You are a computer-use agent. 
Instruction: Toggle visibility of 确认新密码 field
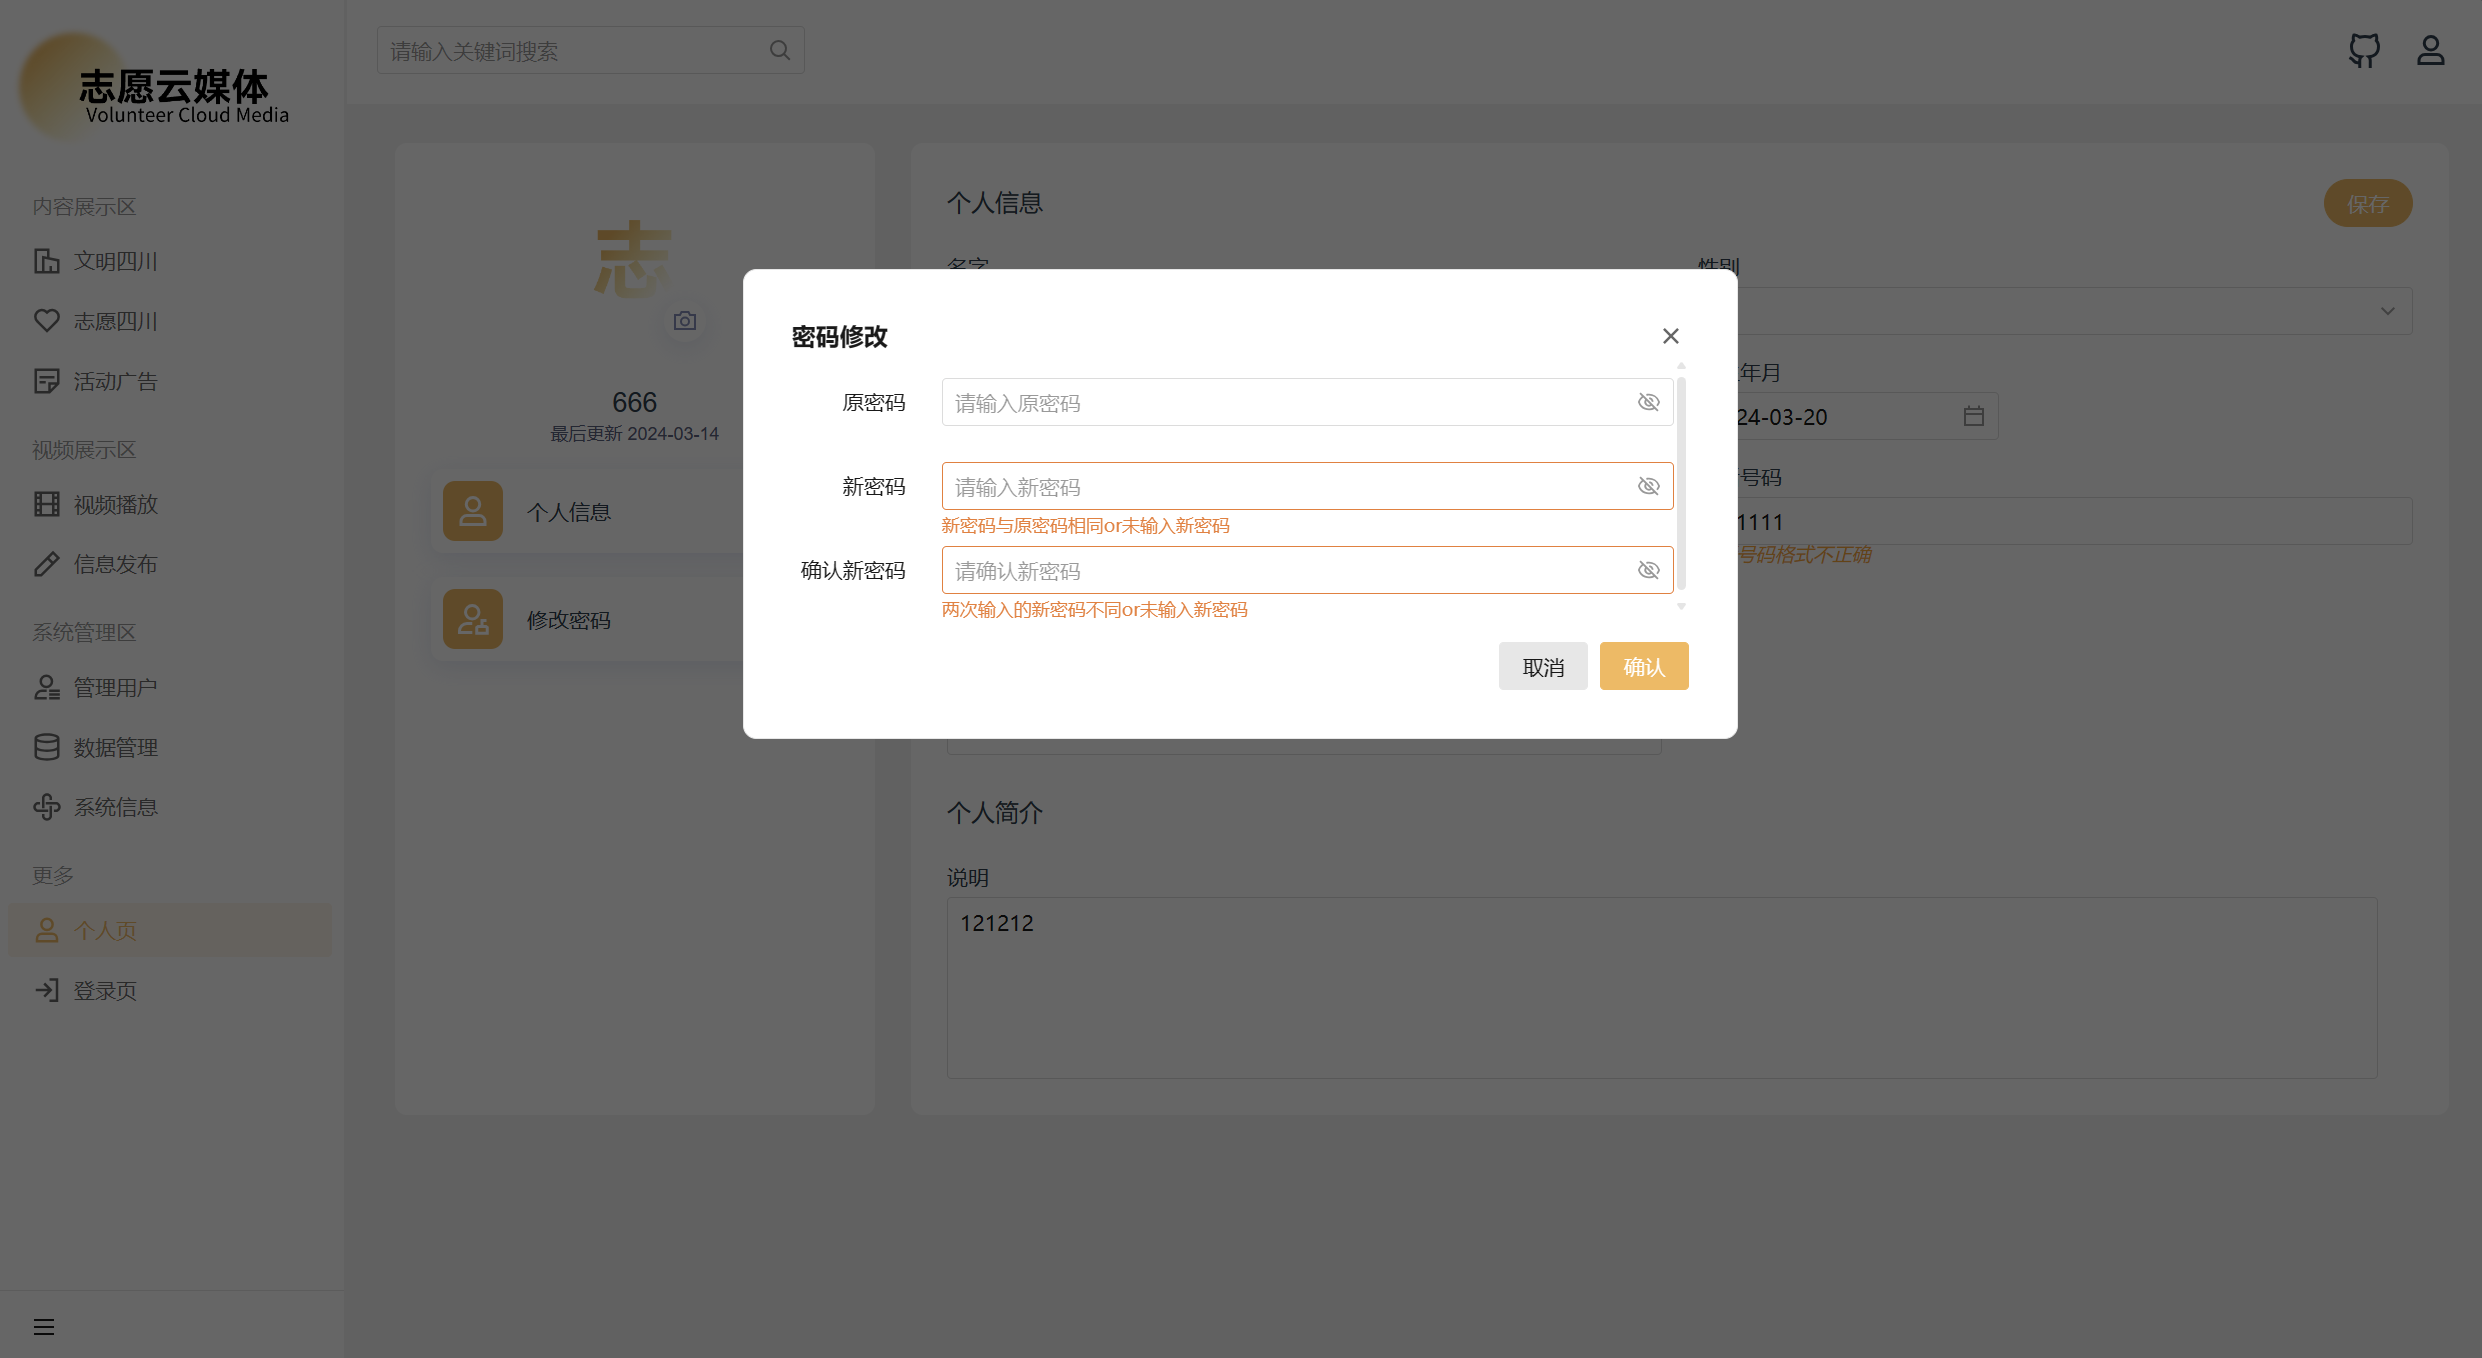coord(1648,570)
